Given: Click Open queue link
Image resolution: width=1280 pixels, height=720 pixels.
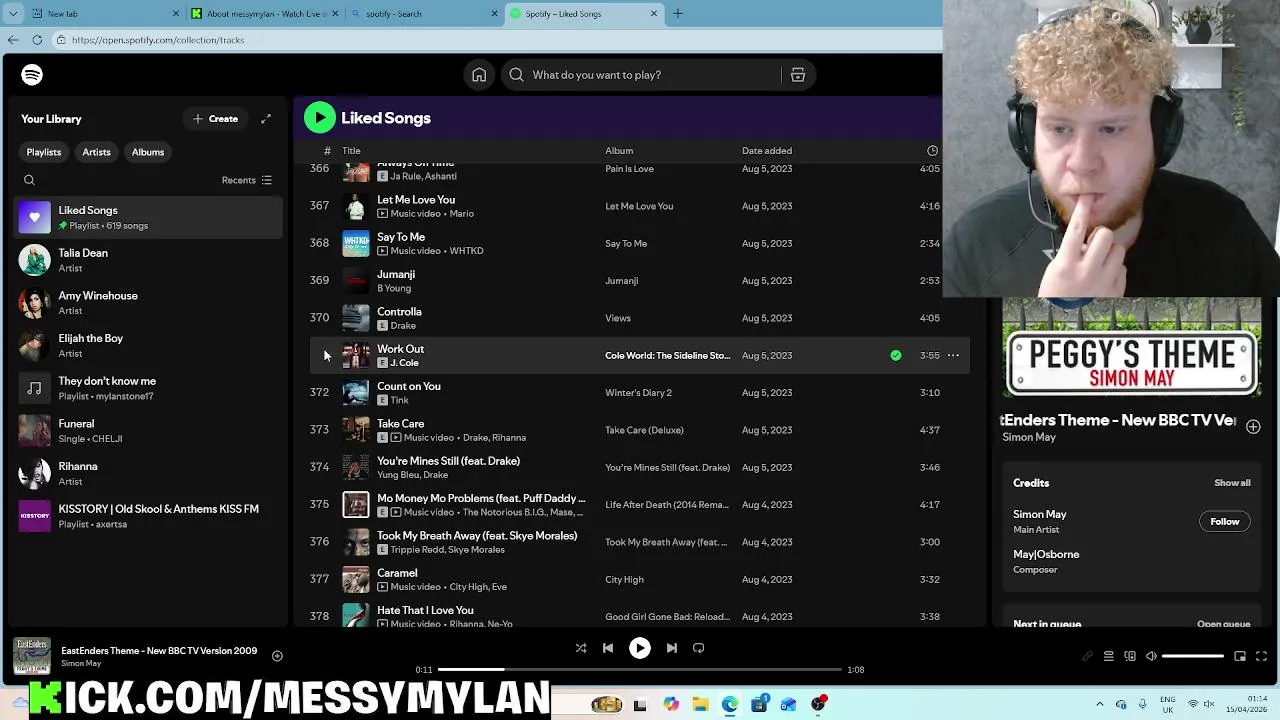Looking at the screenshot, I should [x=1223, y=624].
